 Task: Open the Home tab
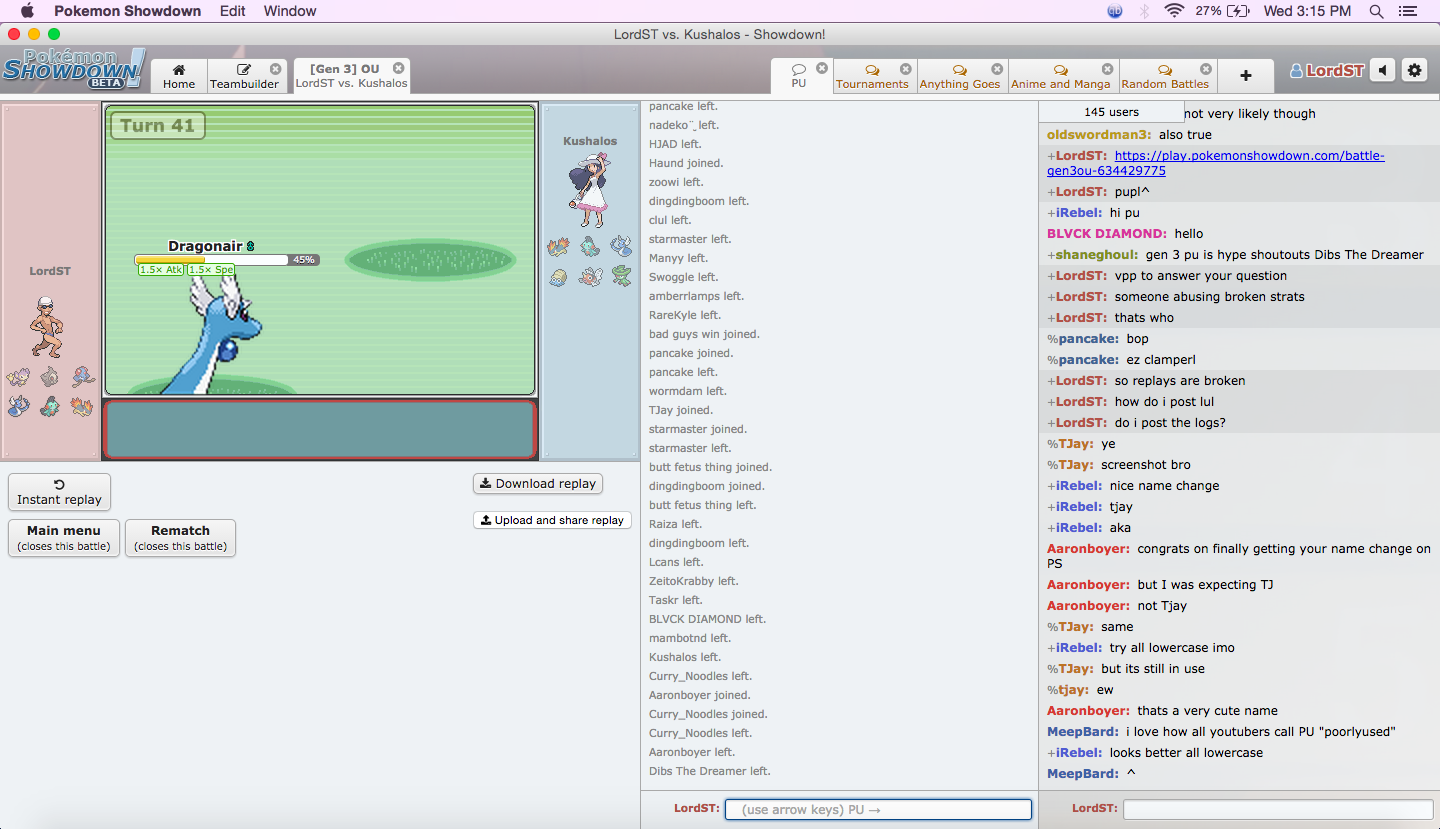179,76
